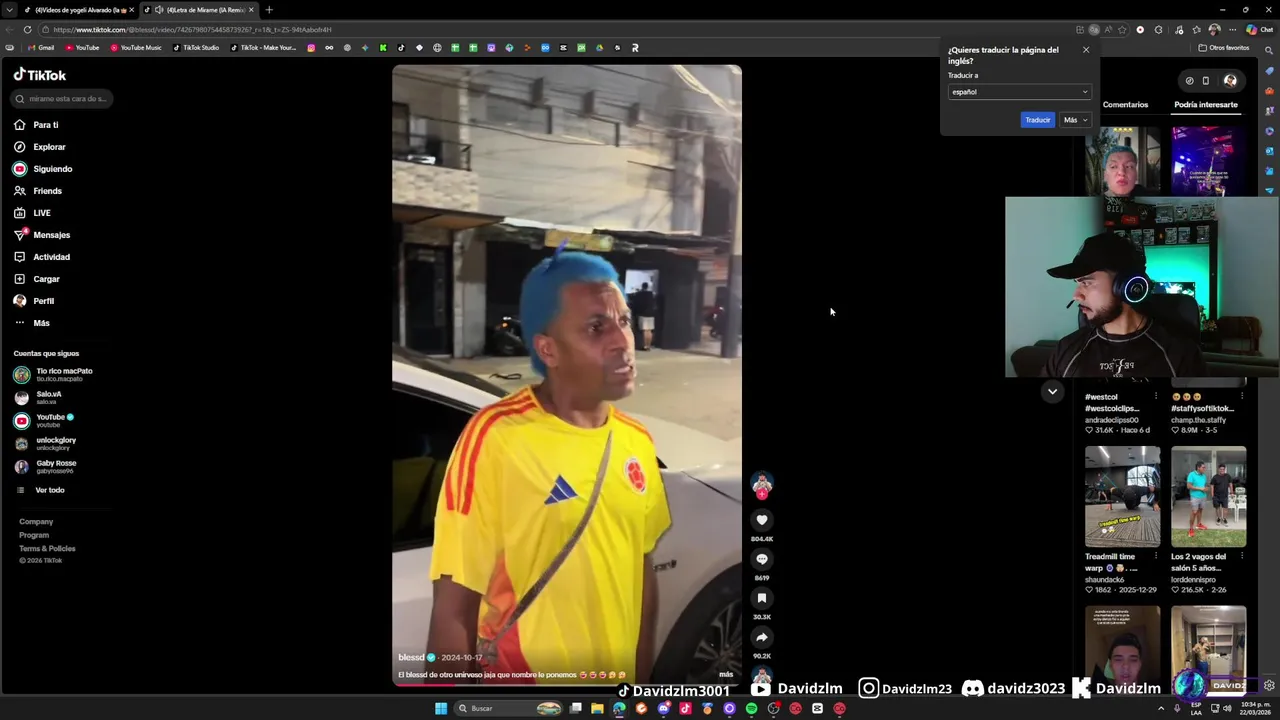Click the Traducir button
Viewport: 1280px width, 720px height.
[1037, 120]
